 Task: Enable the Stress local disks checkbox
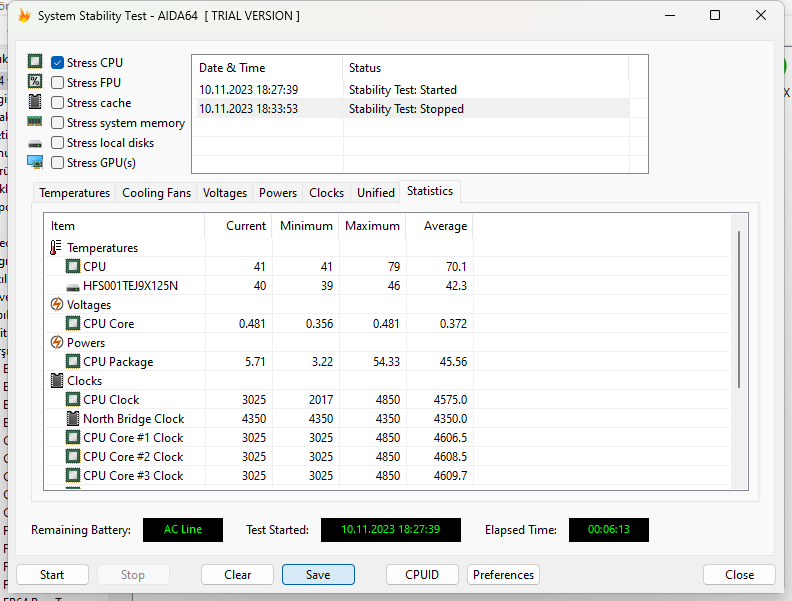pos(57,143)
